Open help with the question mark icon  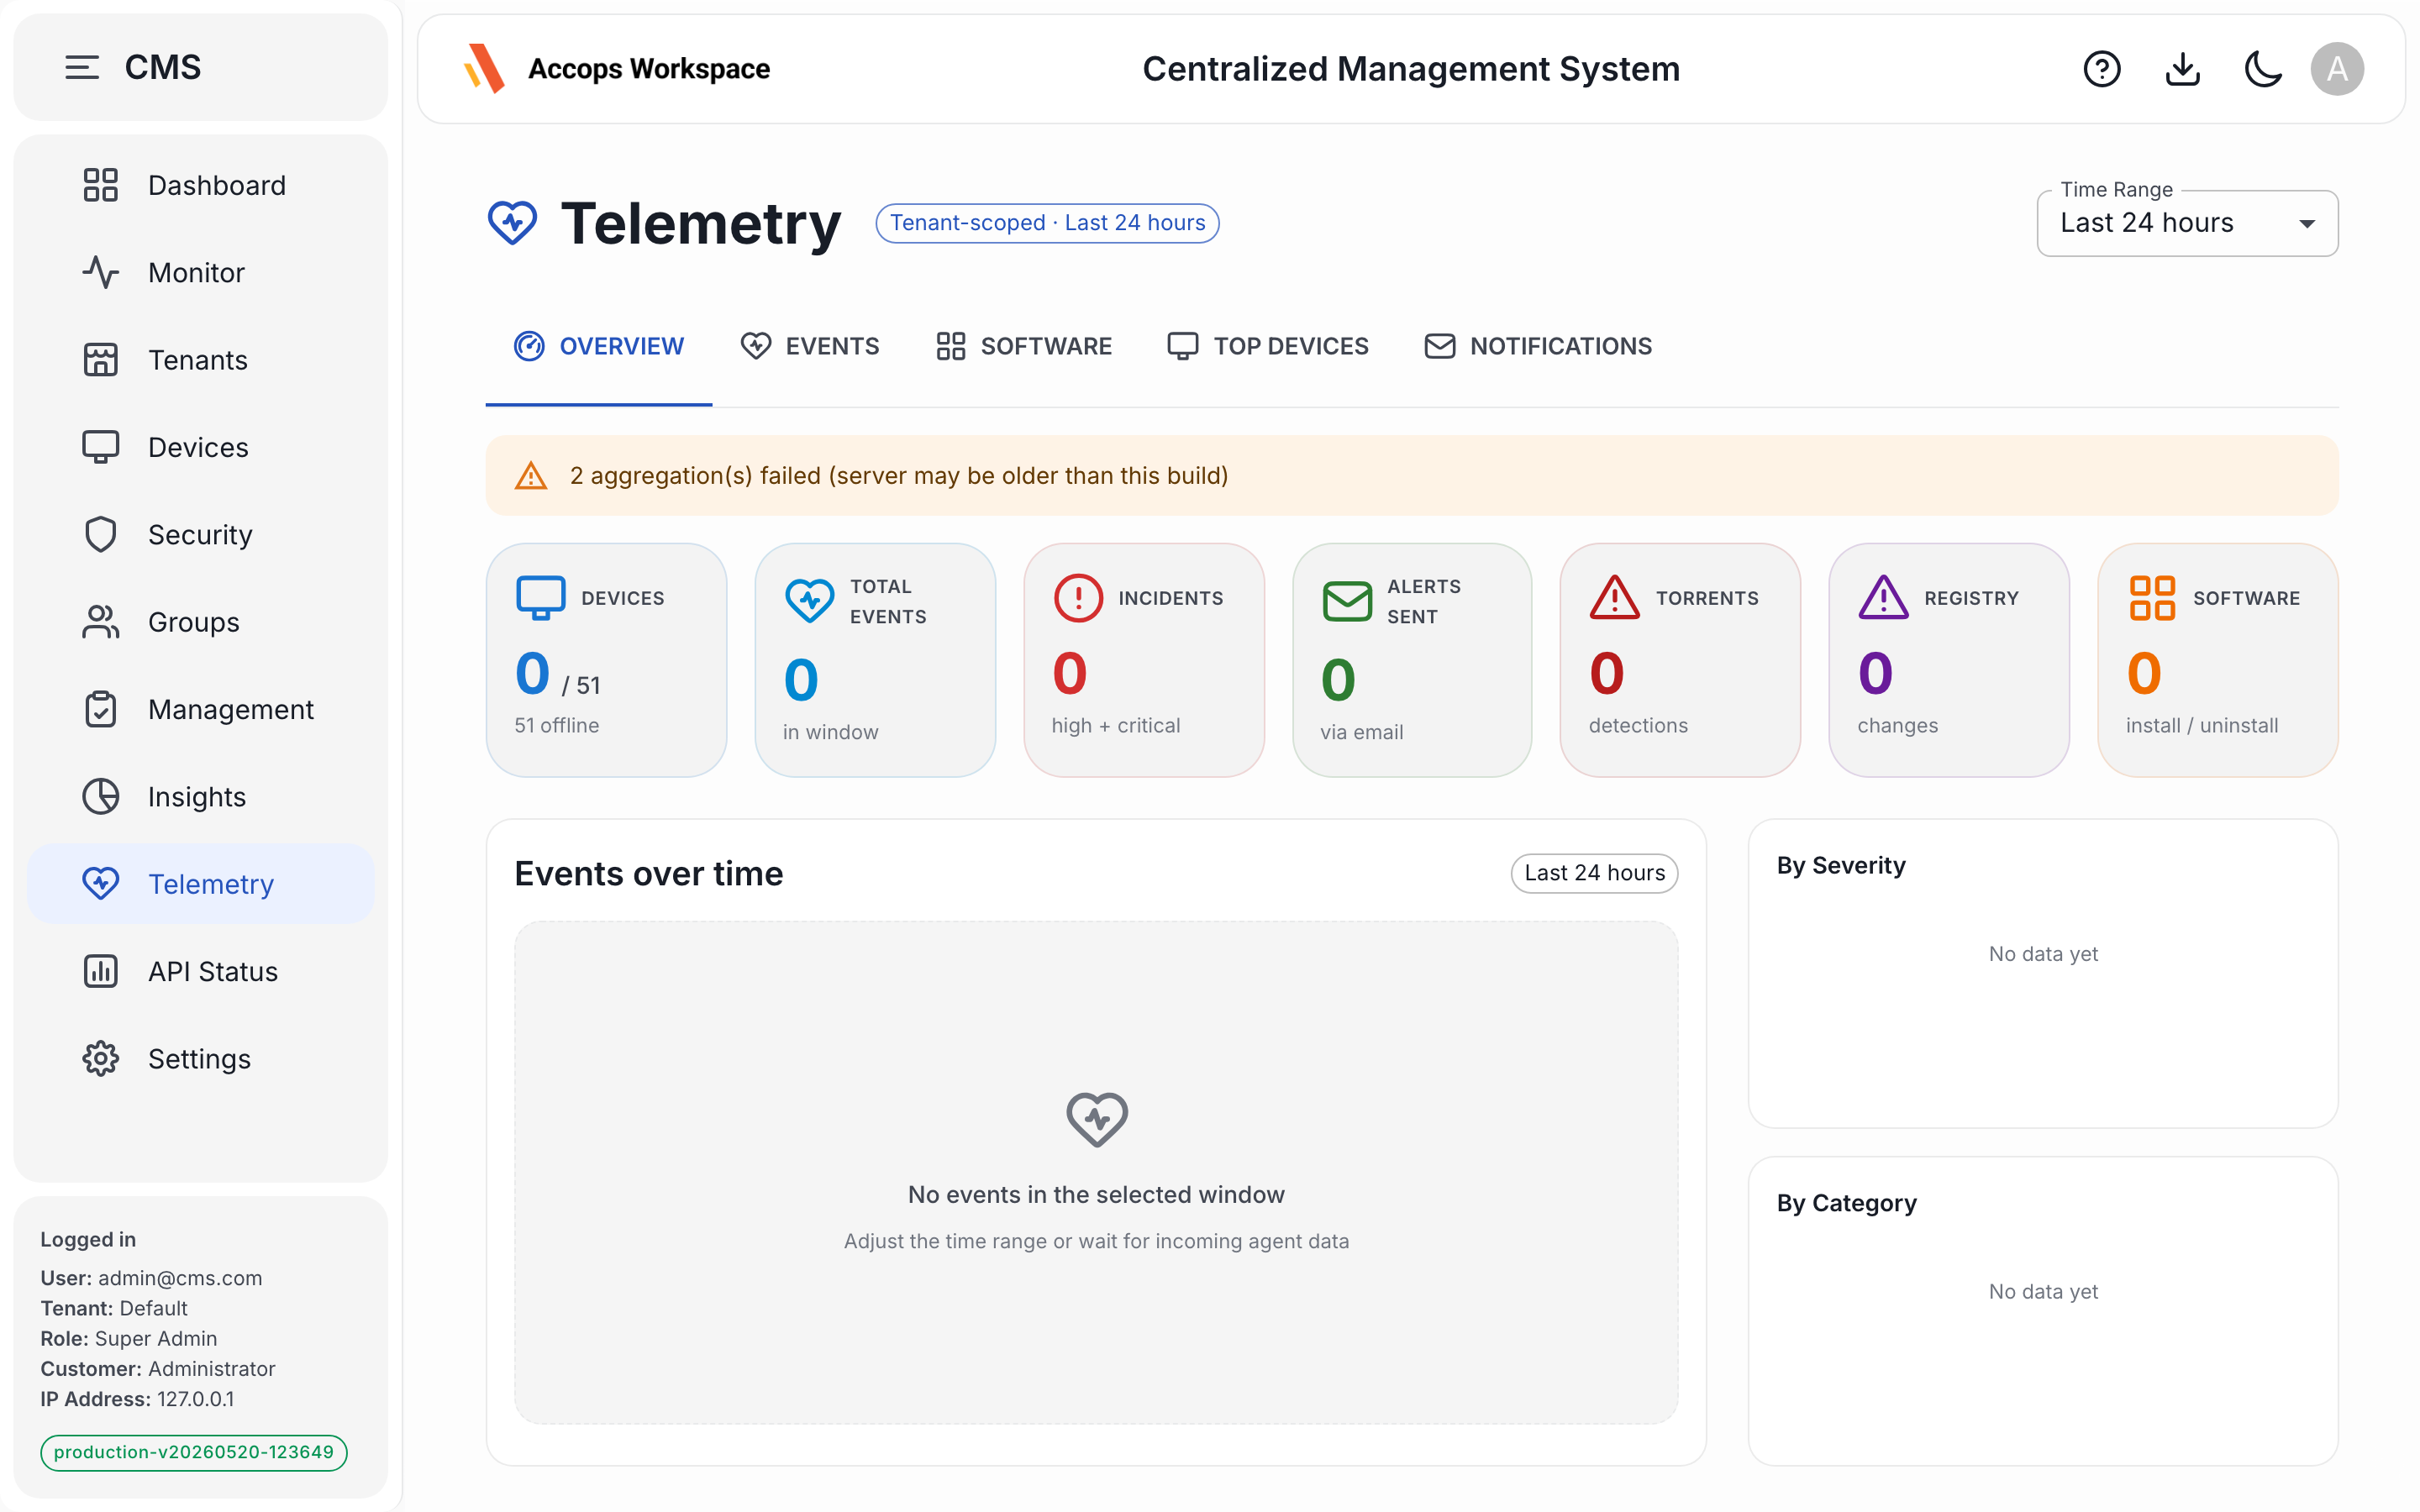coord(2101,68)
